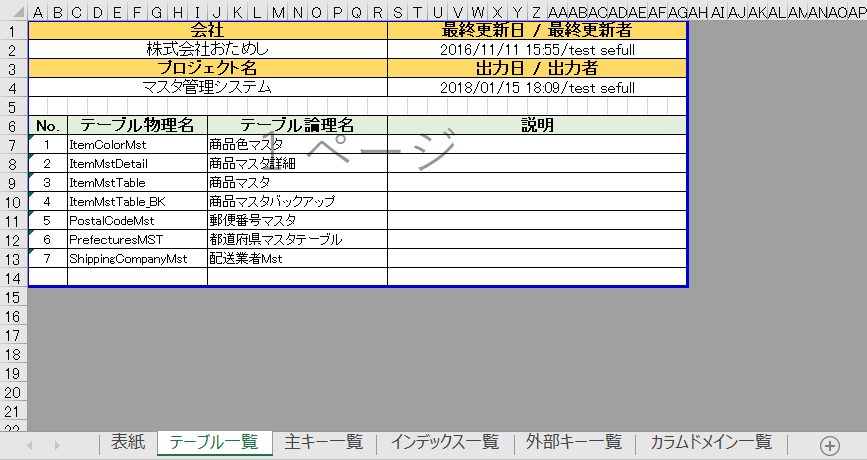The image size is (867, 460).
Task: Click the 商品マスタバックアップ logical name cell
Action: coord(297,201)
